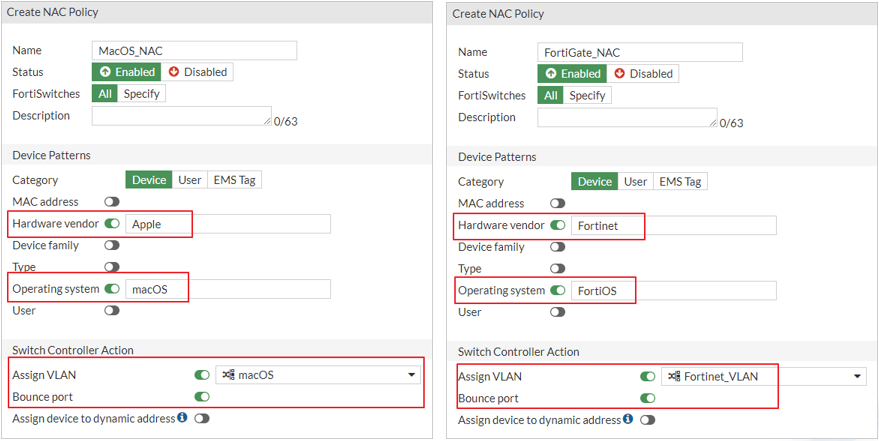The width and height of the screenshot is (879, 441).
Task: Toggle Assign VLAN switch in FortiGate_NAC policy
Action: (x=647, y=377)
